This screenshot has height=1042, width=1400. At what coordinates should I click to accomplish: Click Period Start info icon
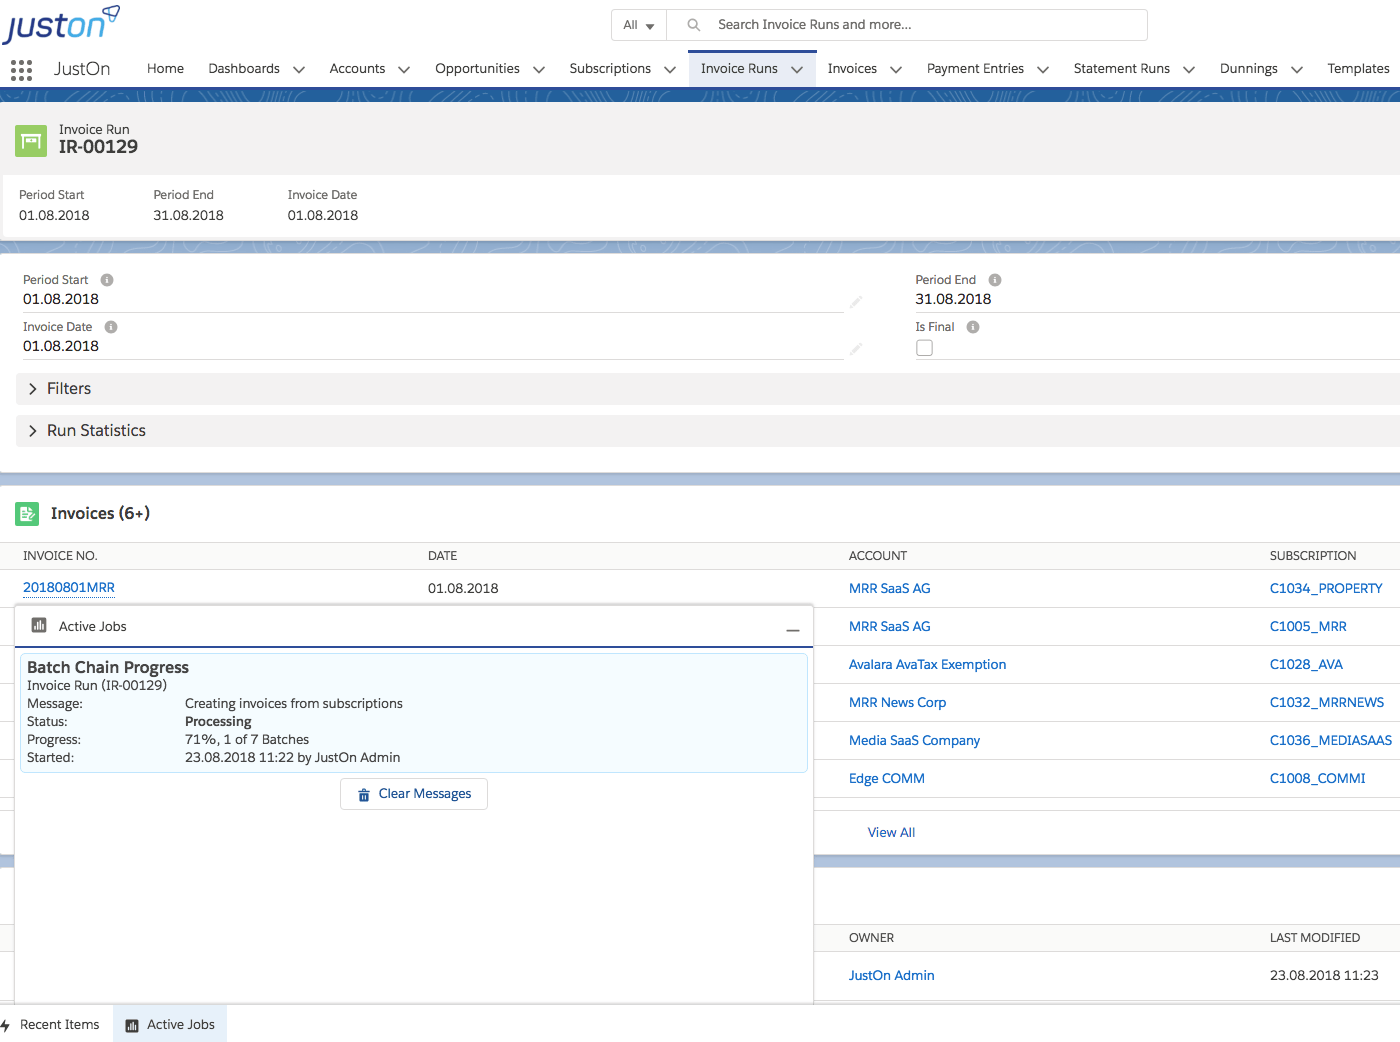107,280
